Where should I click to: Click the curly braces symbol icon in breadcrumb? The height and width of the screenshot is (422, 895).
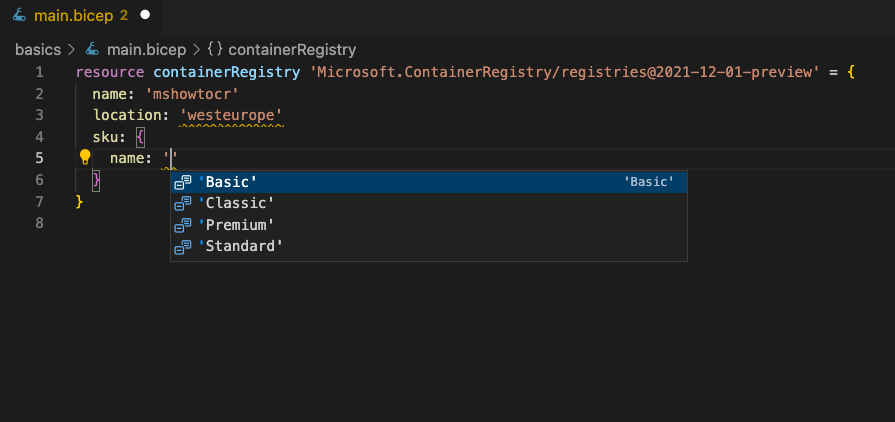(215, 50)
